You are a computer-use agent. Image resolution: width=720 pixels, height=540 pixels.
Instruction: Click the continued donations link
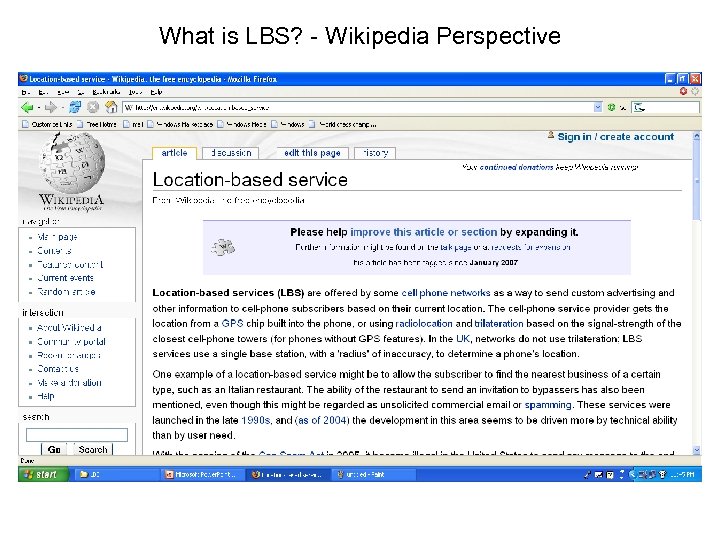(517, 167)
